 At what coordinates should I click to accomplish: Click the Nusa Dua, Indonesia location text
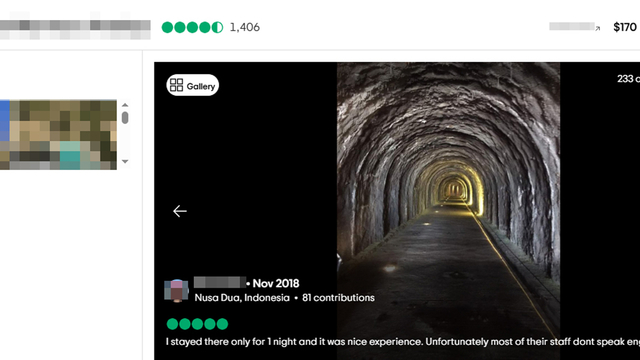point(242,298)
